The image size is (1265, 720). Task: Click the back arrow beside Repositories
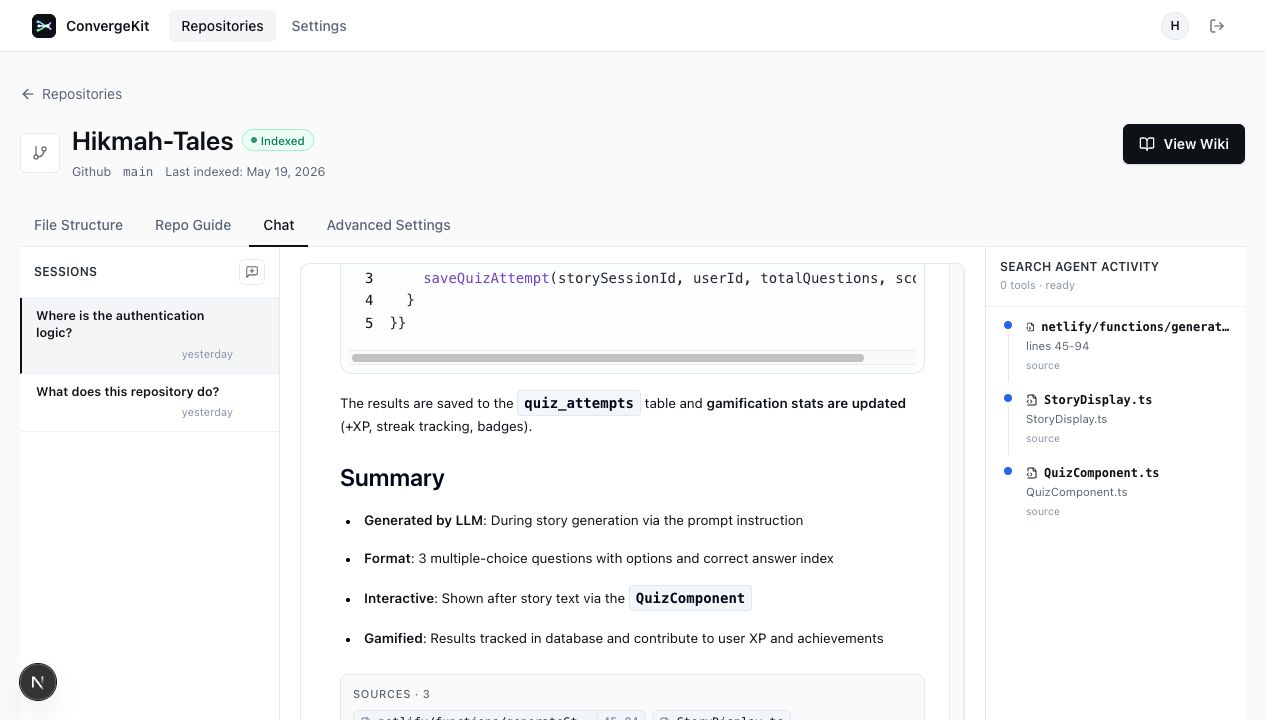tap(28, 94)
